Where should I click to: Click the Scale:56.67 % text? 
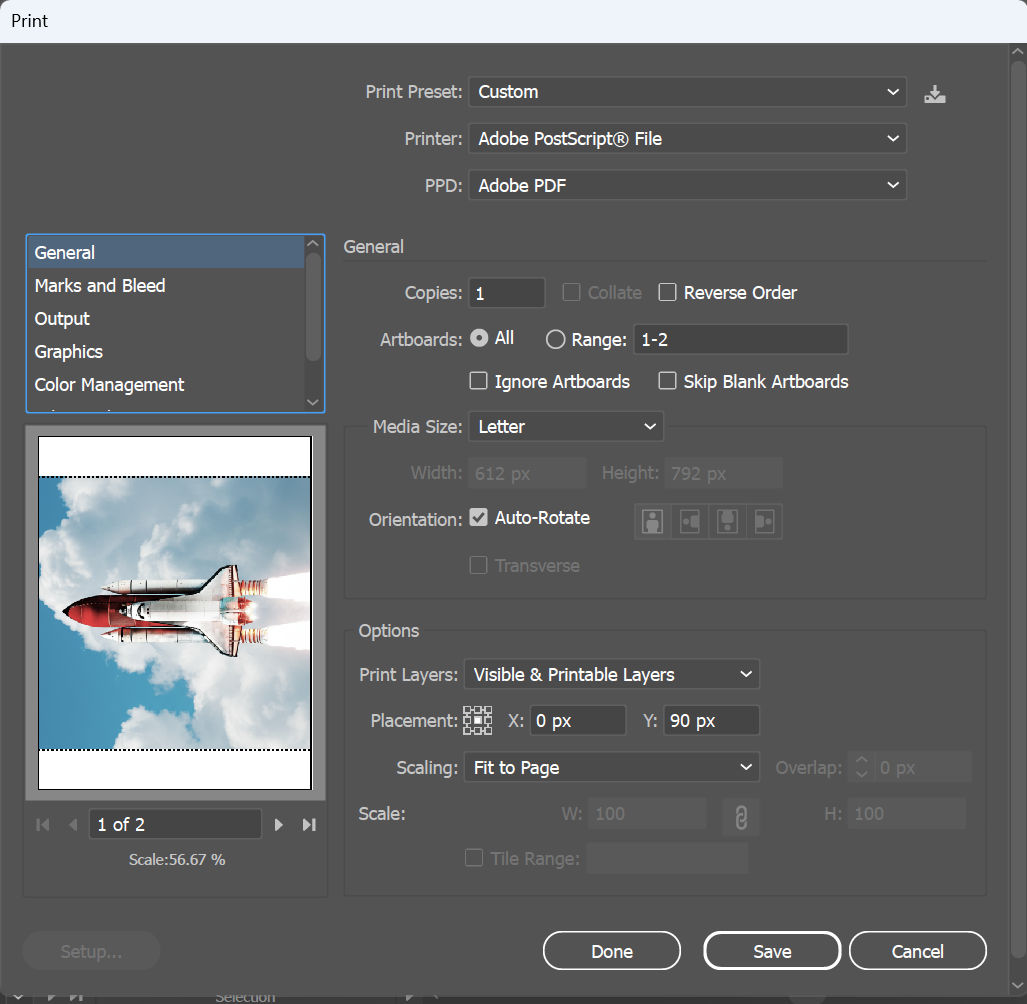pos(177,859)
